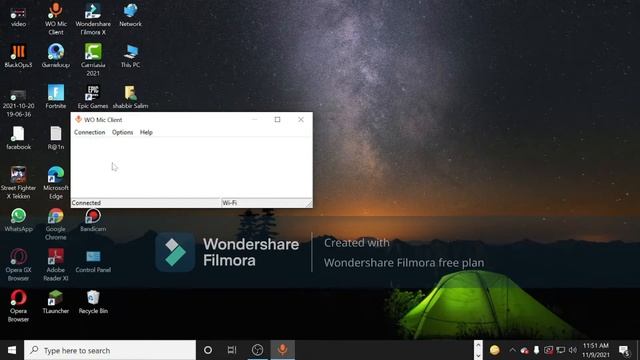This screenshot has height=360, width=640.
Task: Open the R@1n file icon
Action: coord(56,138)
